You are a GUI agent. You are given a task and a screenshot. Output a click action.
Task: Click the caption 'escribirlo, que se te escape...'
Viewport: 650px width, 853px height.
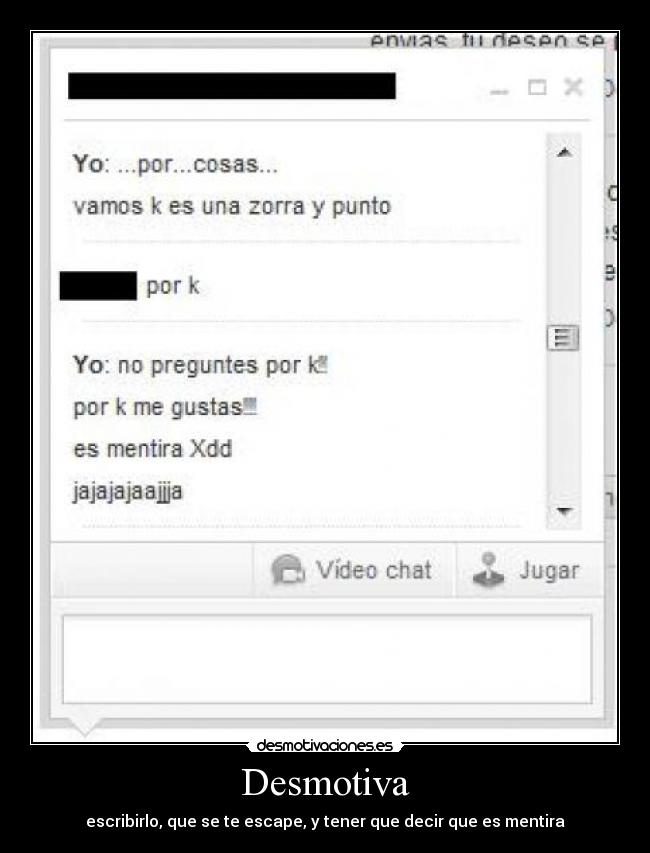[325, 821]
